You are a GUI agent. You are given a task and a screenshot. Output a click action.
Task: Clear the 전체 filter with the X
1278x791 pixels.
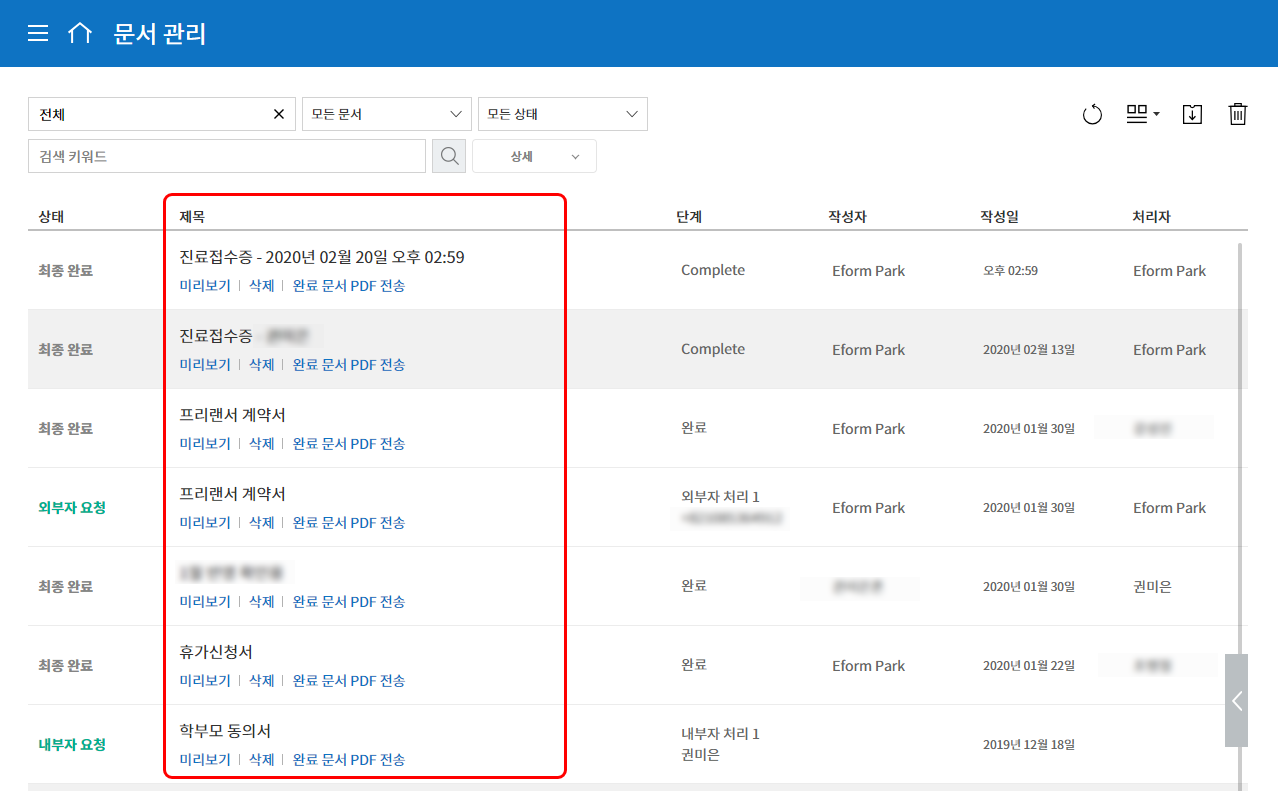[279, 114]
